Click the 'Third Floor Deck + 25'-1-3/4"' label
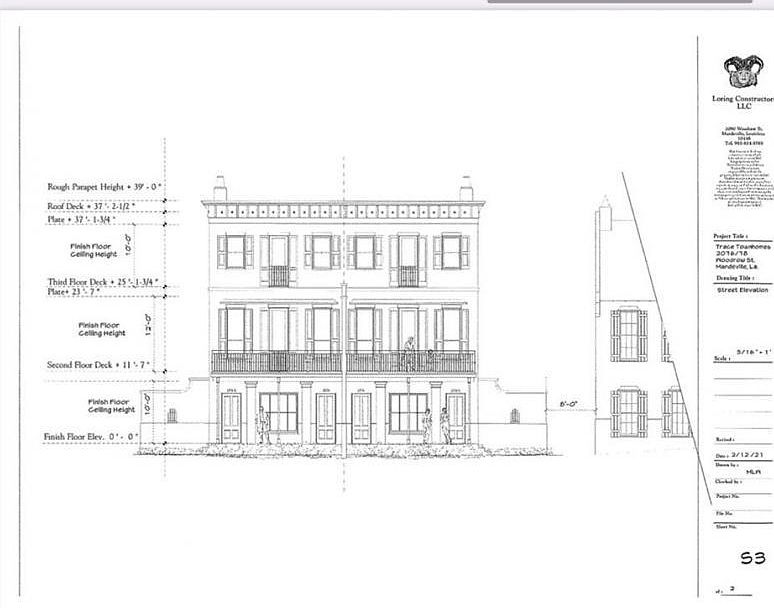 [x=103, y=282]
